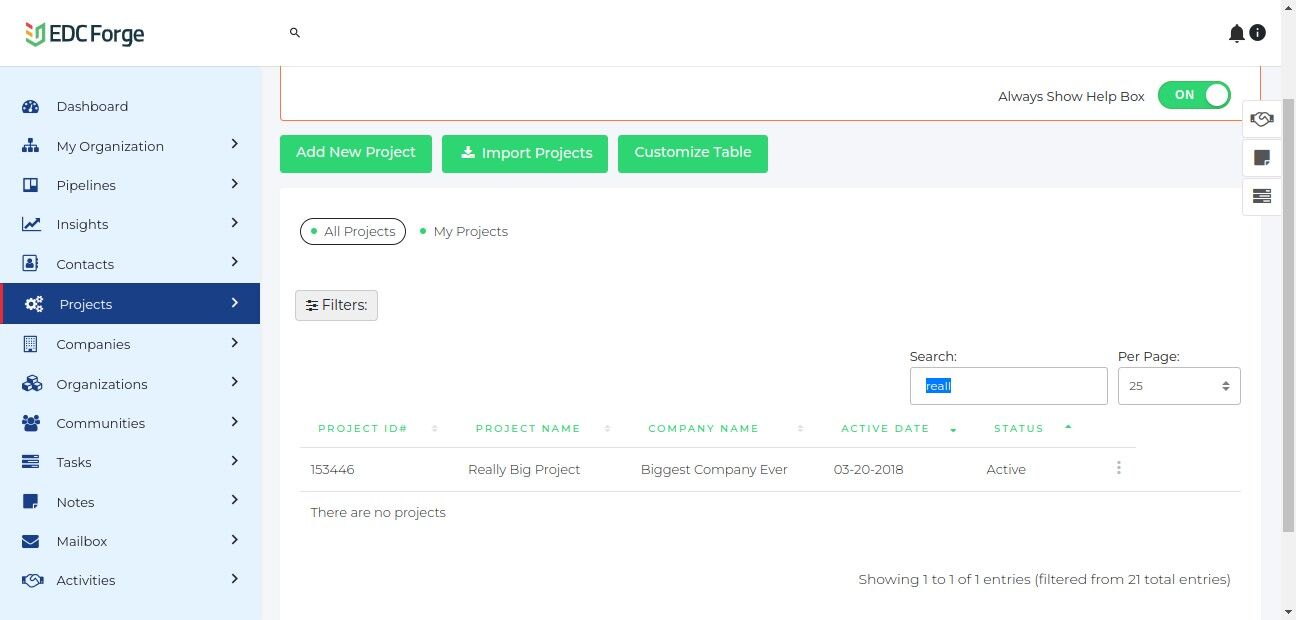
Task: Expand the Filters panel
Action: click(x=336, y=305)
